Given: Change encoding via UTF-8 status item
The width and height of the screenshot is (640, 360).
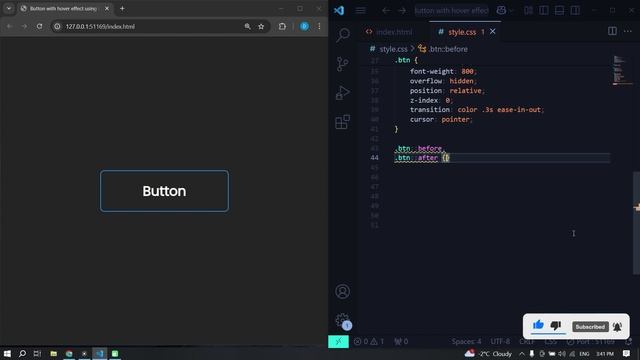Looking at the screenshot, I should click(x=500, y=341).
